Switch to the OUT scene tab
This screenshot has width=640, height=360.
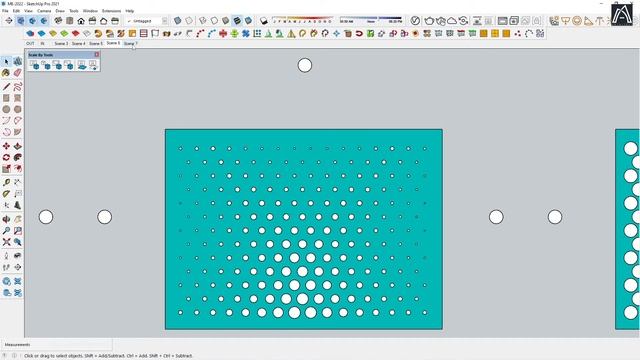tap(31, 43)
